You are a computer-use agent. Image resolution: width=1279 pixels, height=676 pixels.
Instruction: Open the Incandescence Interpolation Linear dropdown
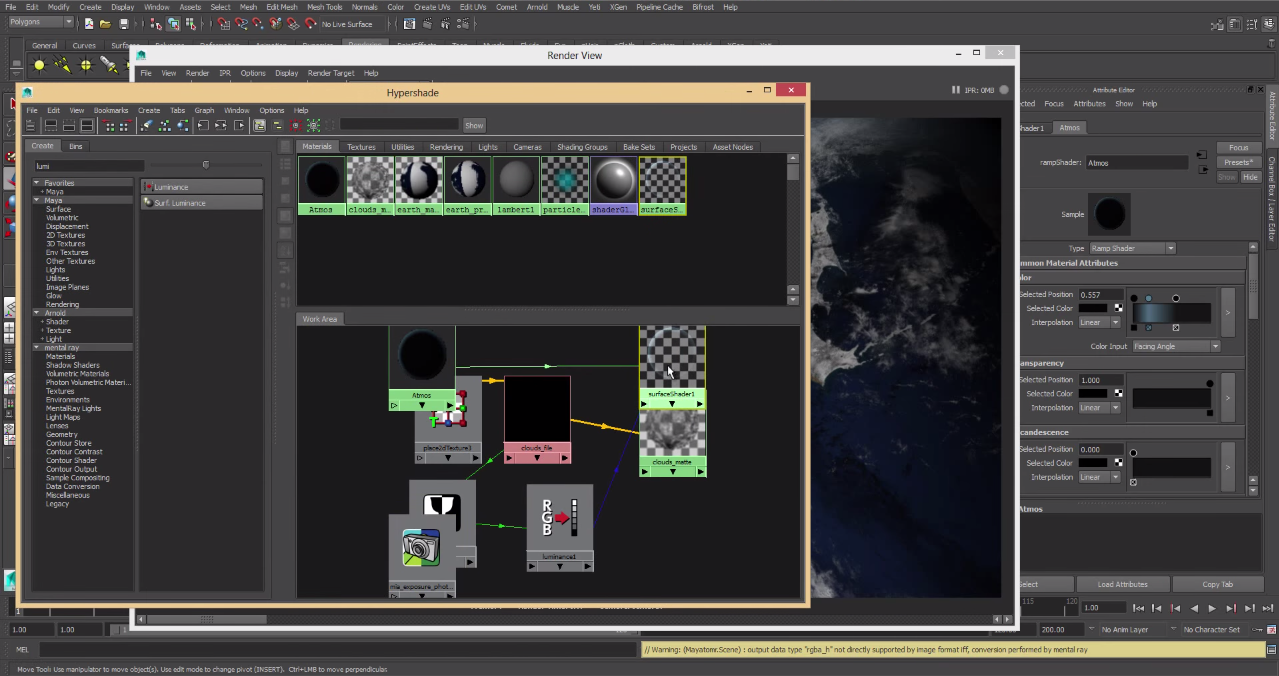pos(1099,477)
